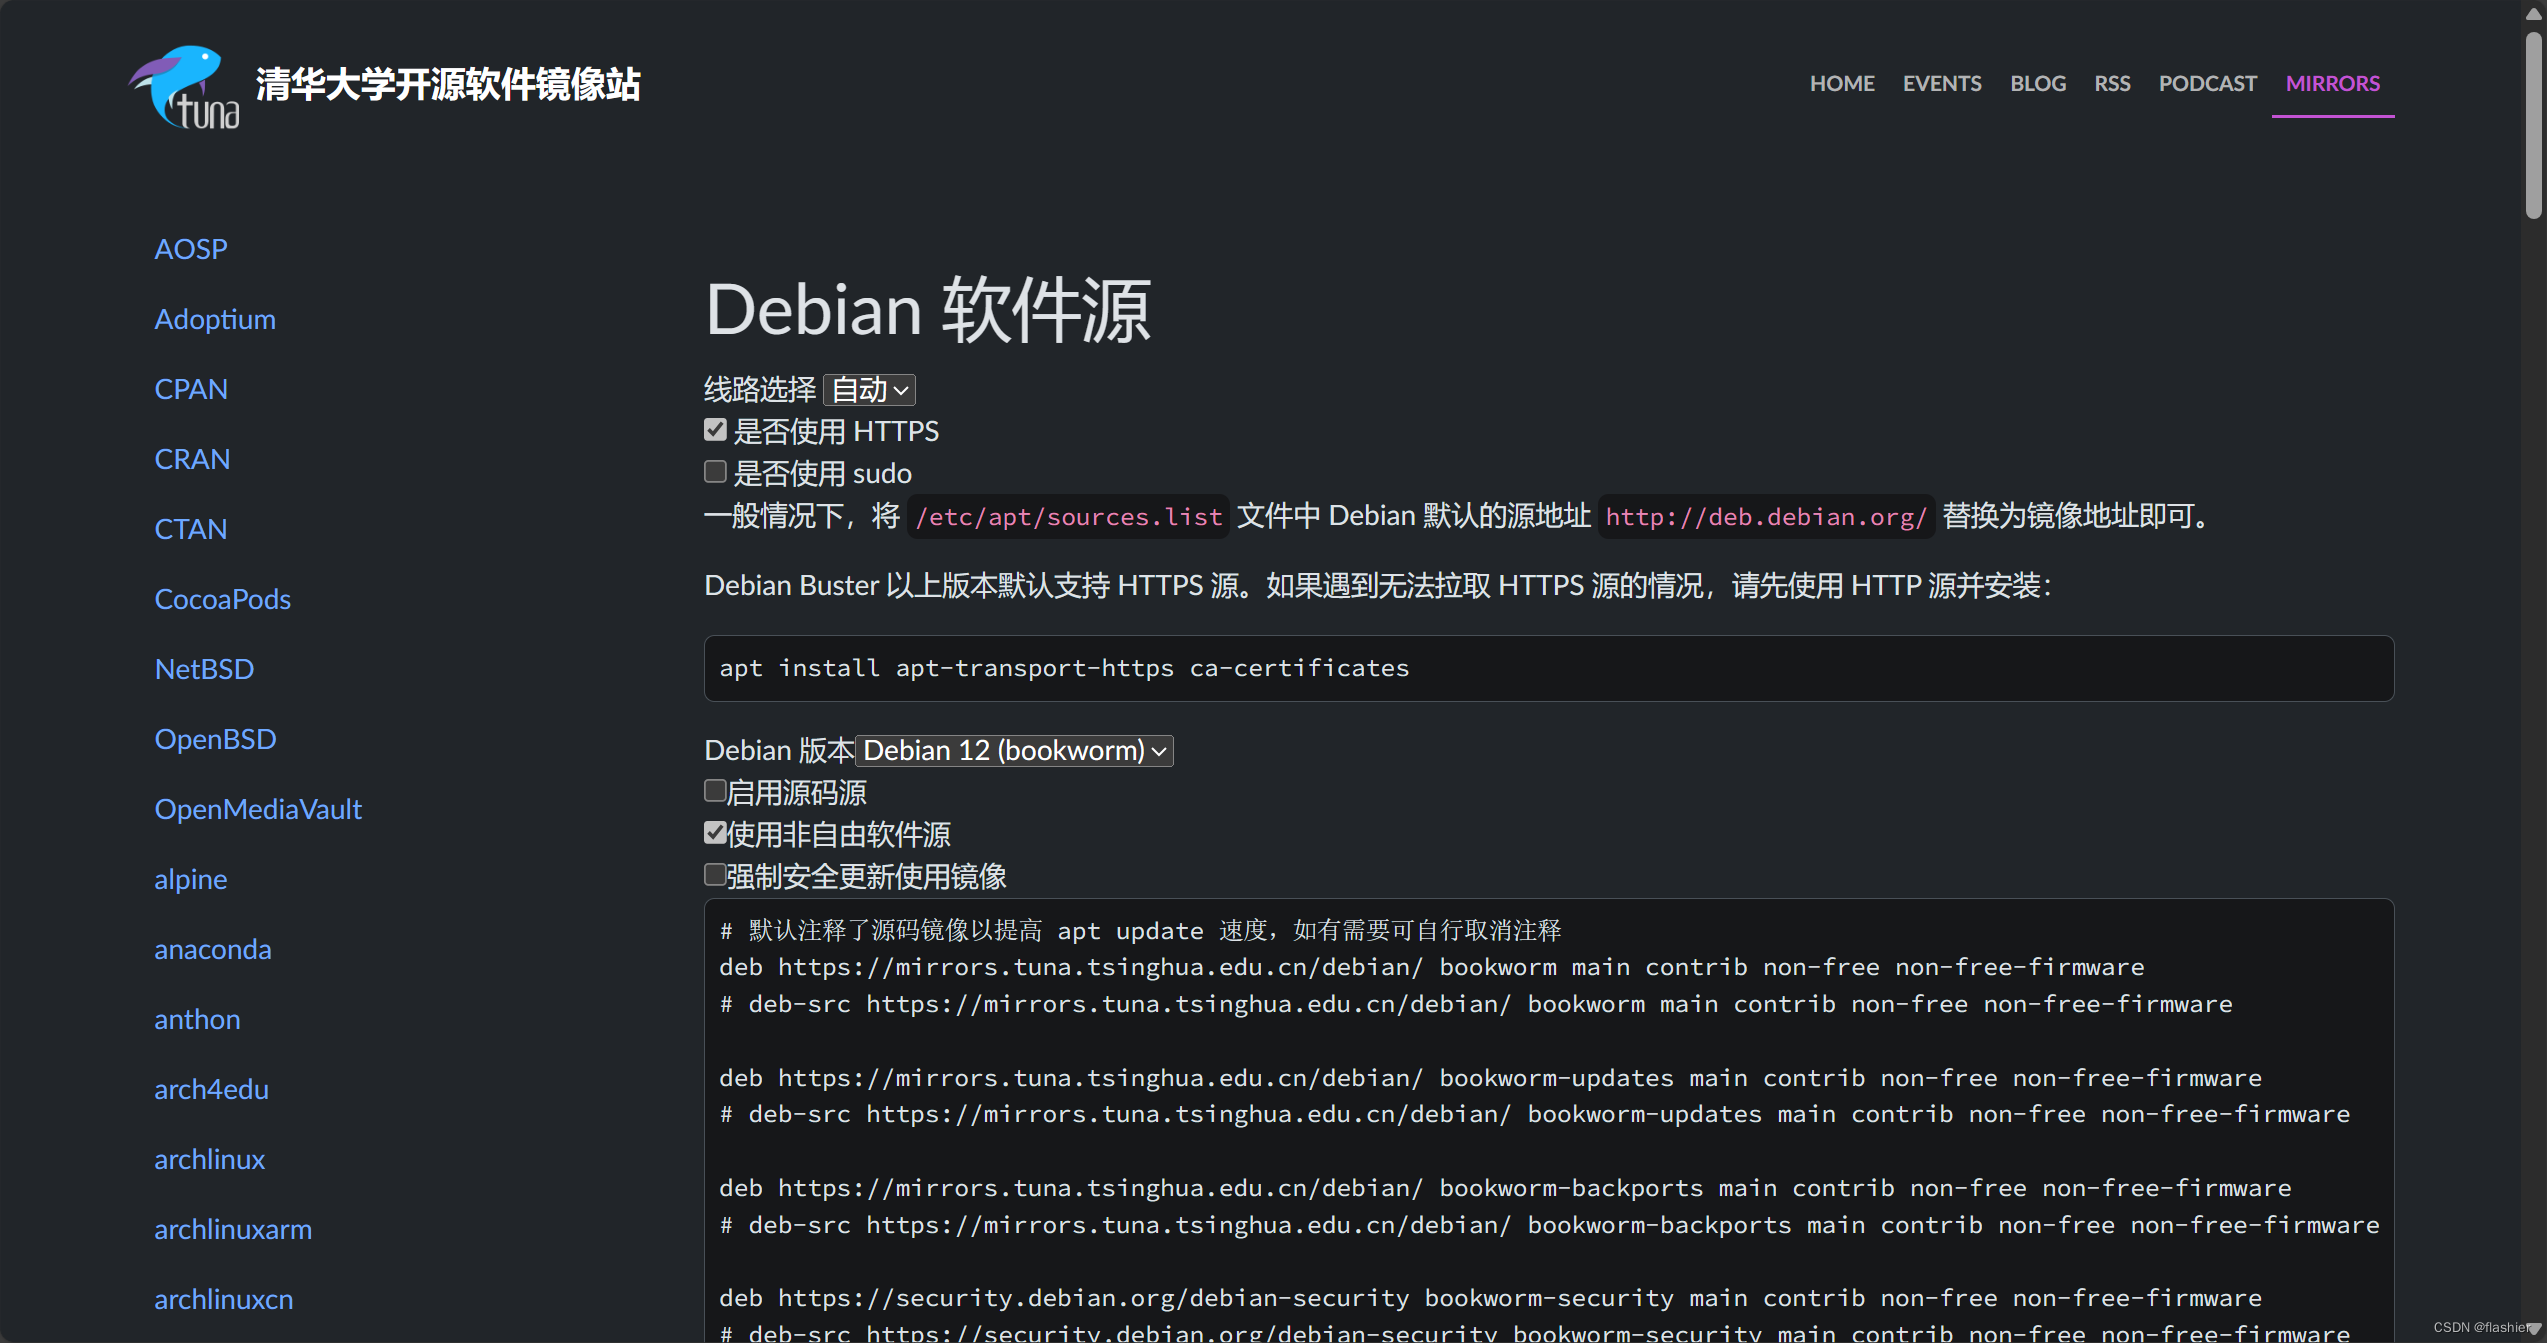The image size is (2547, 1343).
Task: Click the page's vertical scrollbar thumb
Action: [x=2532, y=125]
